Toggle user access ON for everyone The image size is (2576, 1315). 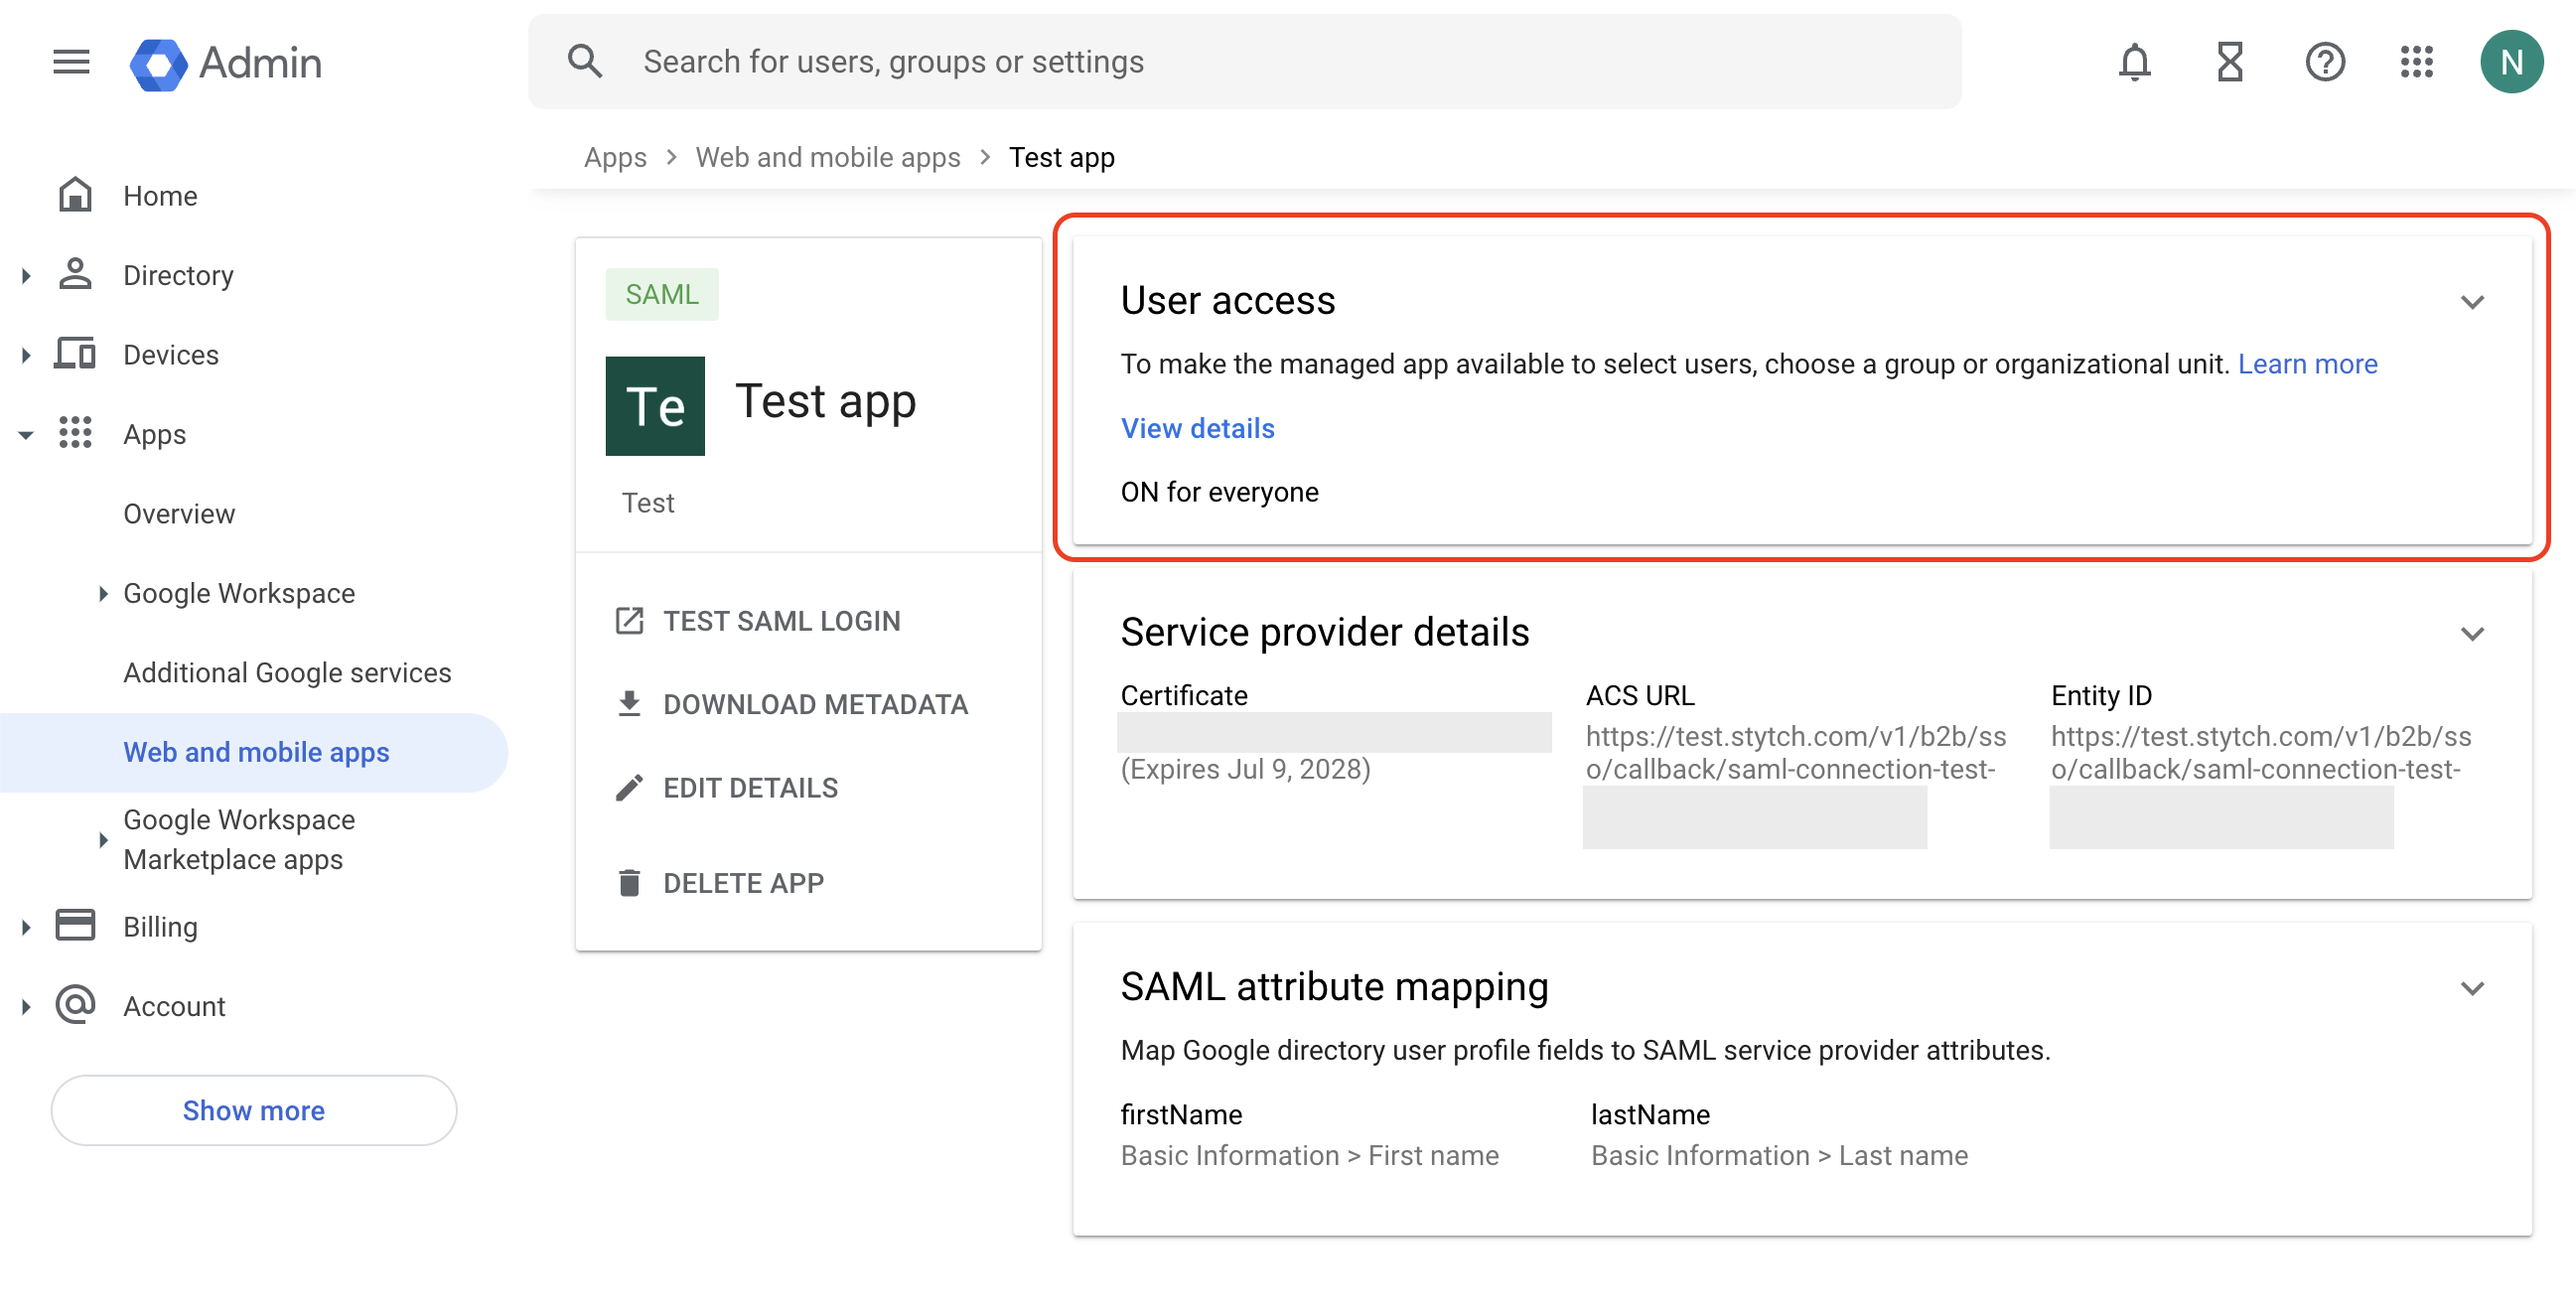click(x=1197, y=428)
